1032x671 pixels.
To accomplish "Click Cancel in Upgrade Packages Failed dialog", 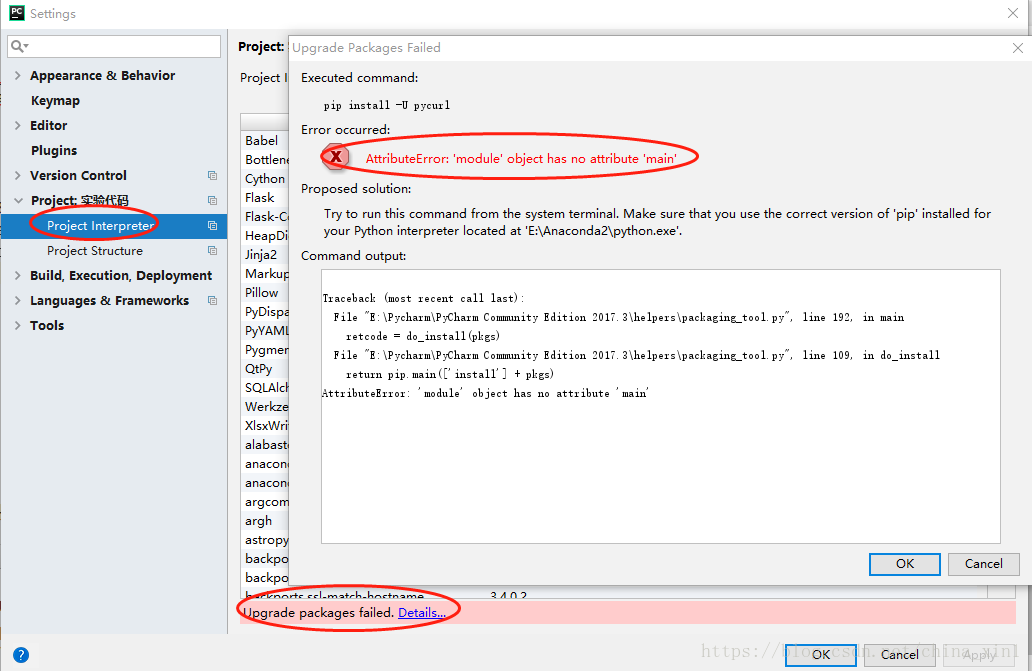I will tap(983, 564).
